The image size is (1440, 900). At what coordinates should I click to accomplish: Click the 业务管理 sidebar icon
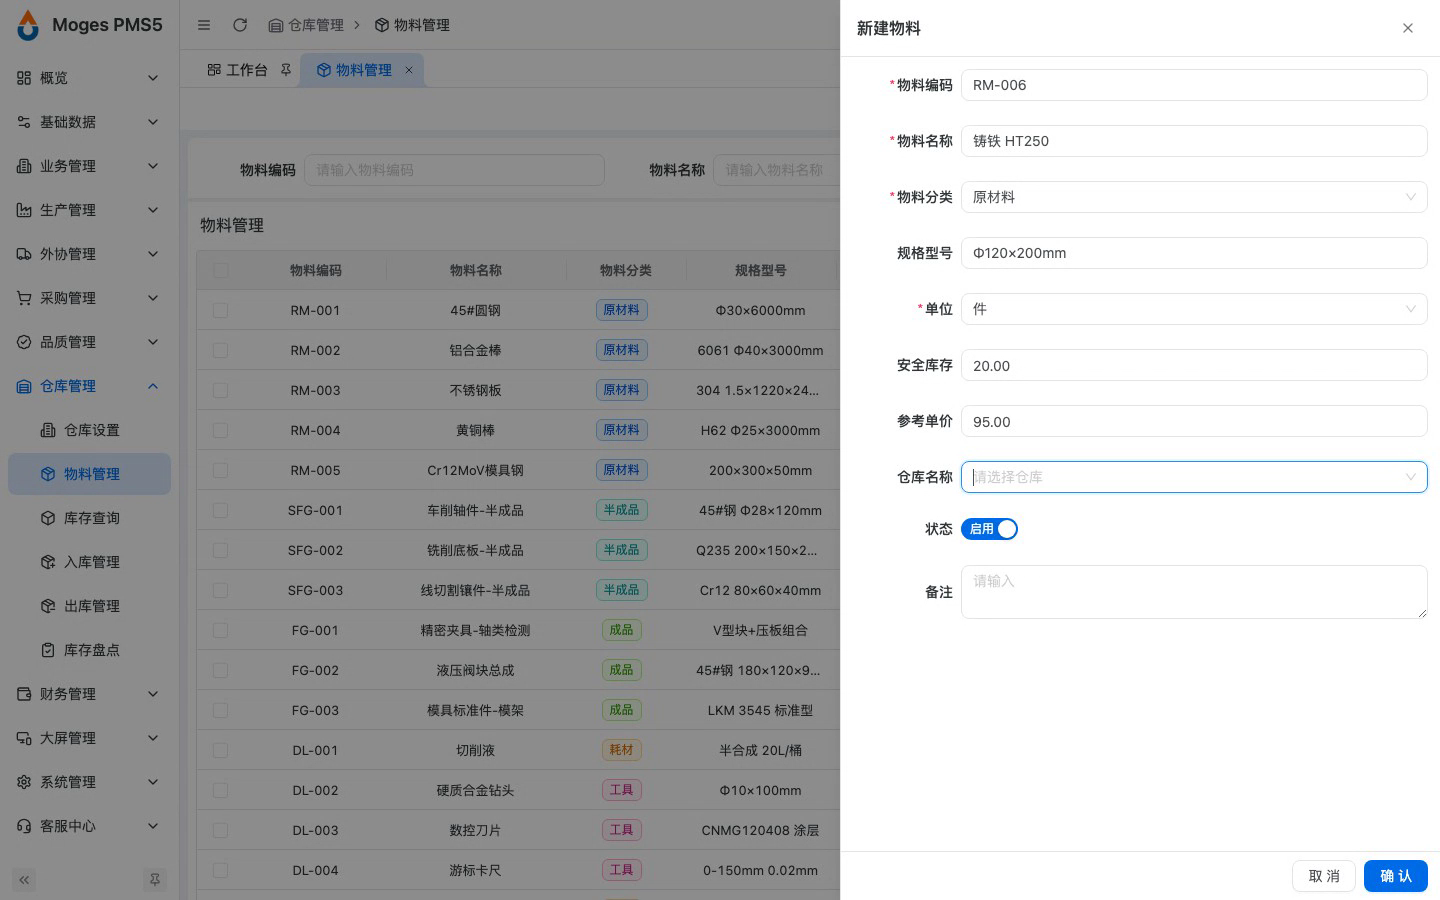tap(24, 166)
